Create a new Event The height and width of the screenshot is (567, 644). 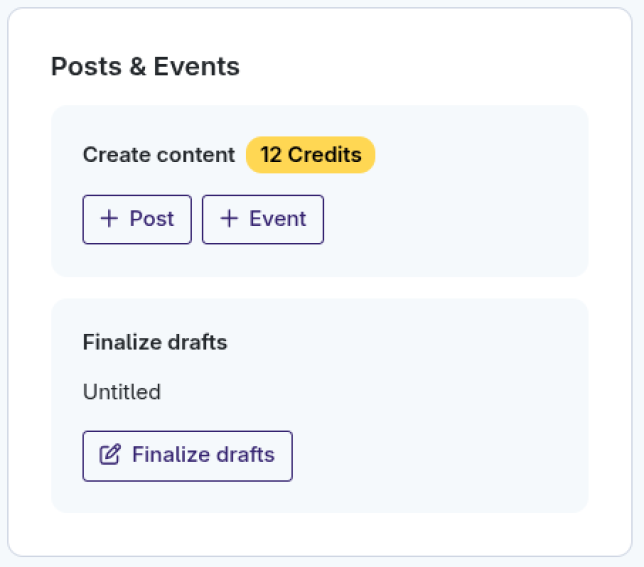pyautogui.click(x=263, y=219)
